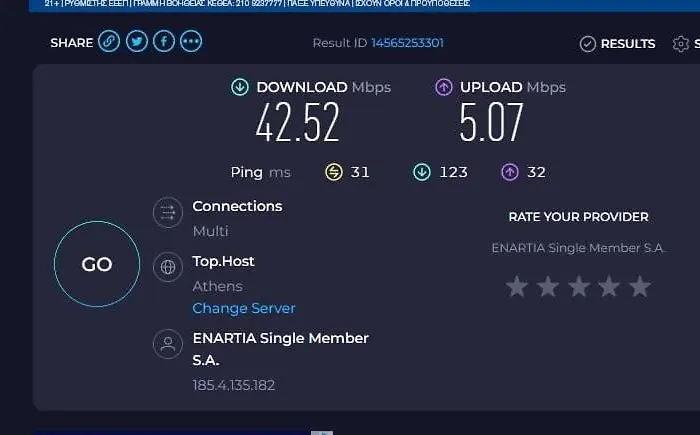
Task: Click the download arrow icon beside DOWNLOAD
Action: tap(240, 87)
